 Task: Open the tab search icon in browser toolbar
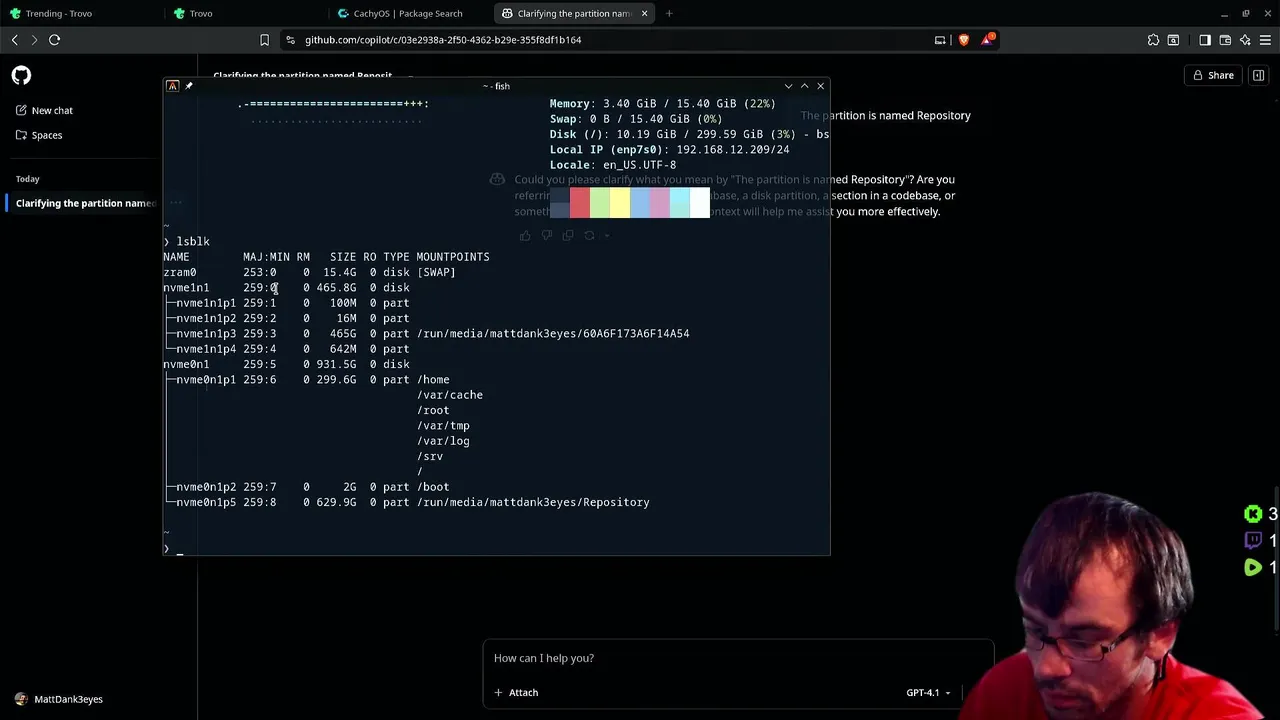[x=1173, y=40]
